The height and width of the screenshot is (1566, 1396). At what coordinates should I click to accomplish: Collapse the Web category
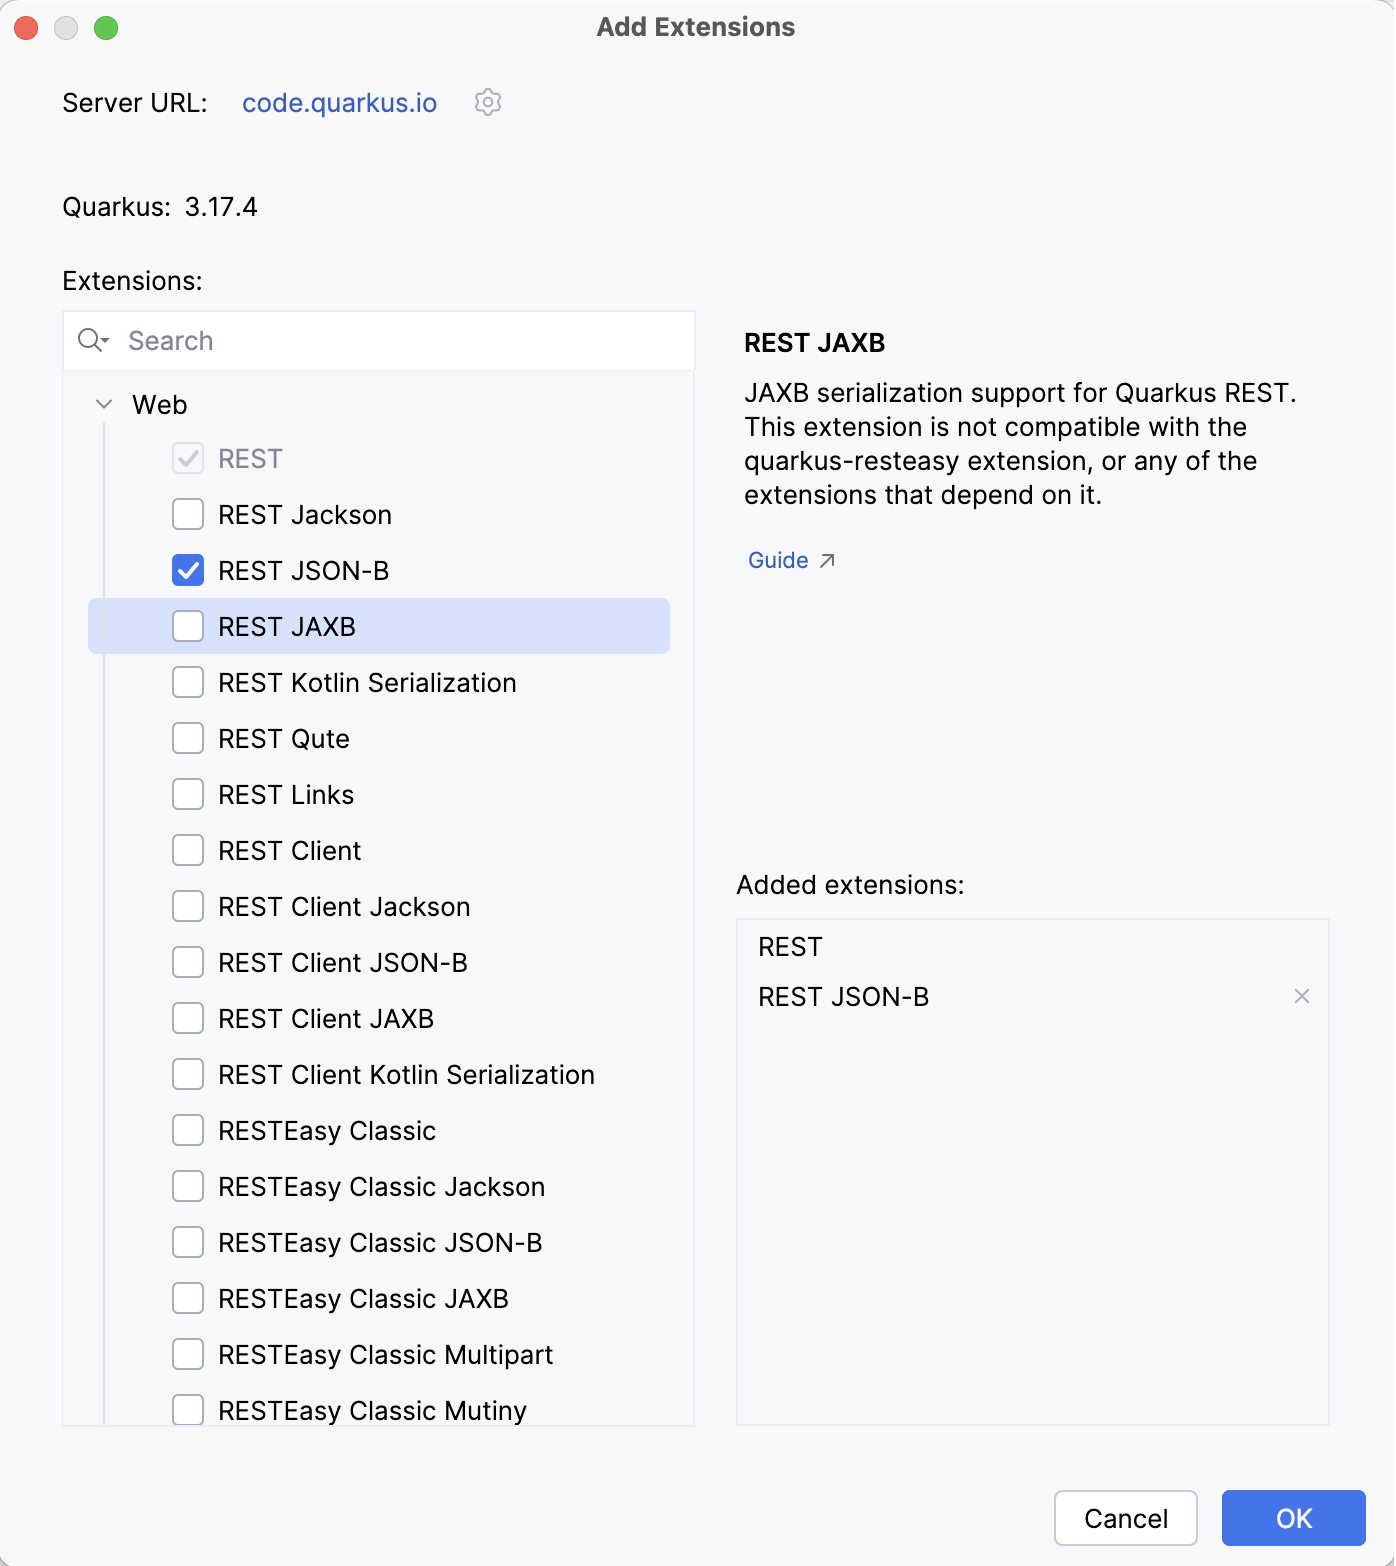pyautogui.click(x=103, y=404)
